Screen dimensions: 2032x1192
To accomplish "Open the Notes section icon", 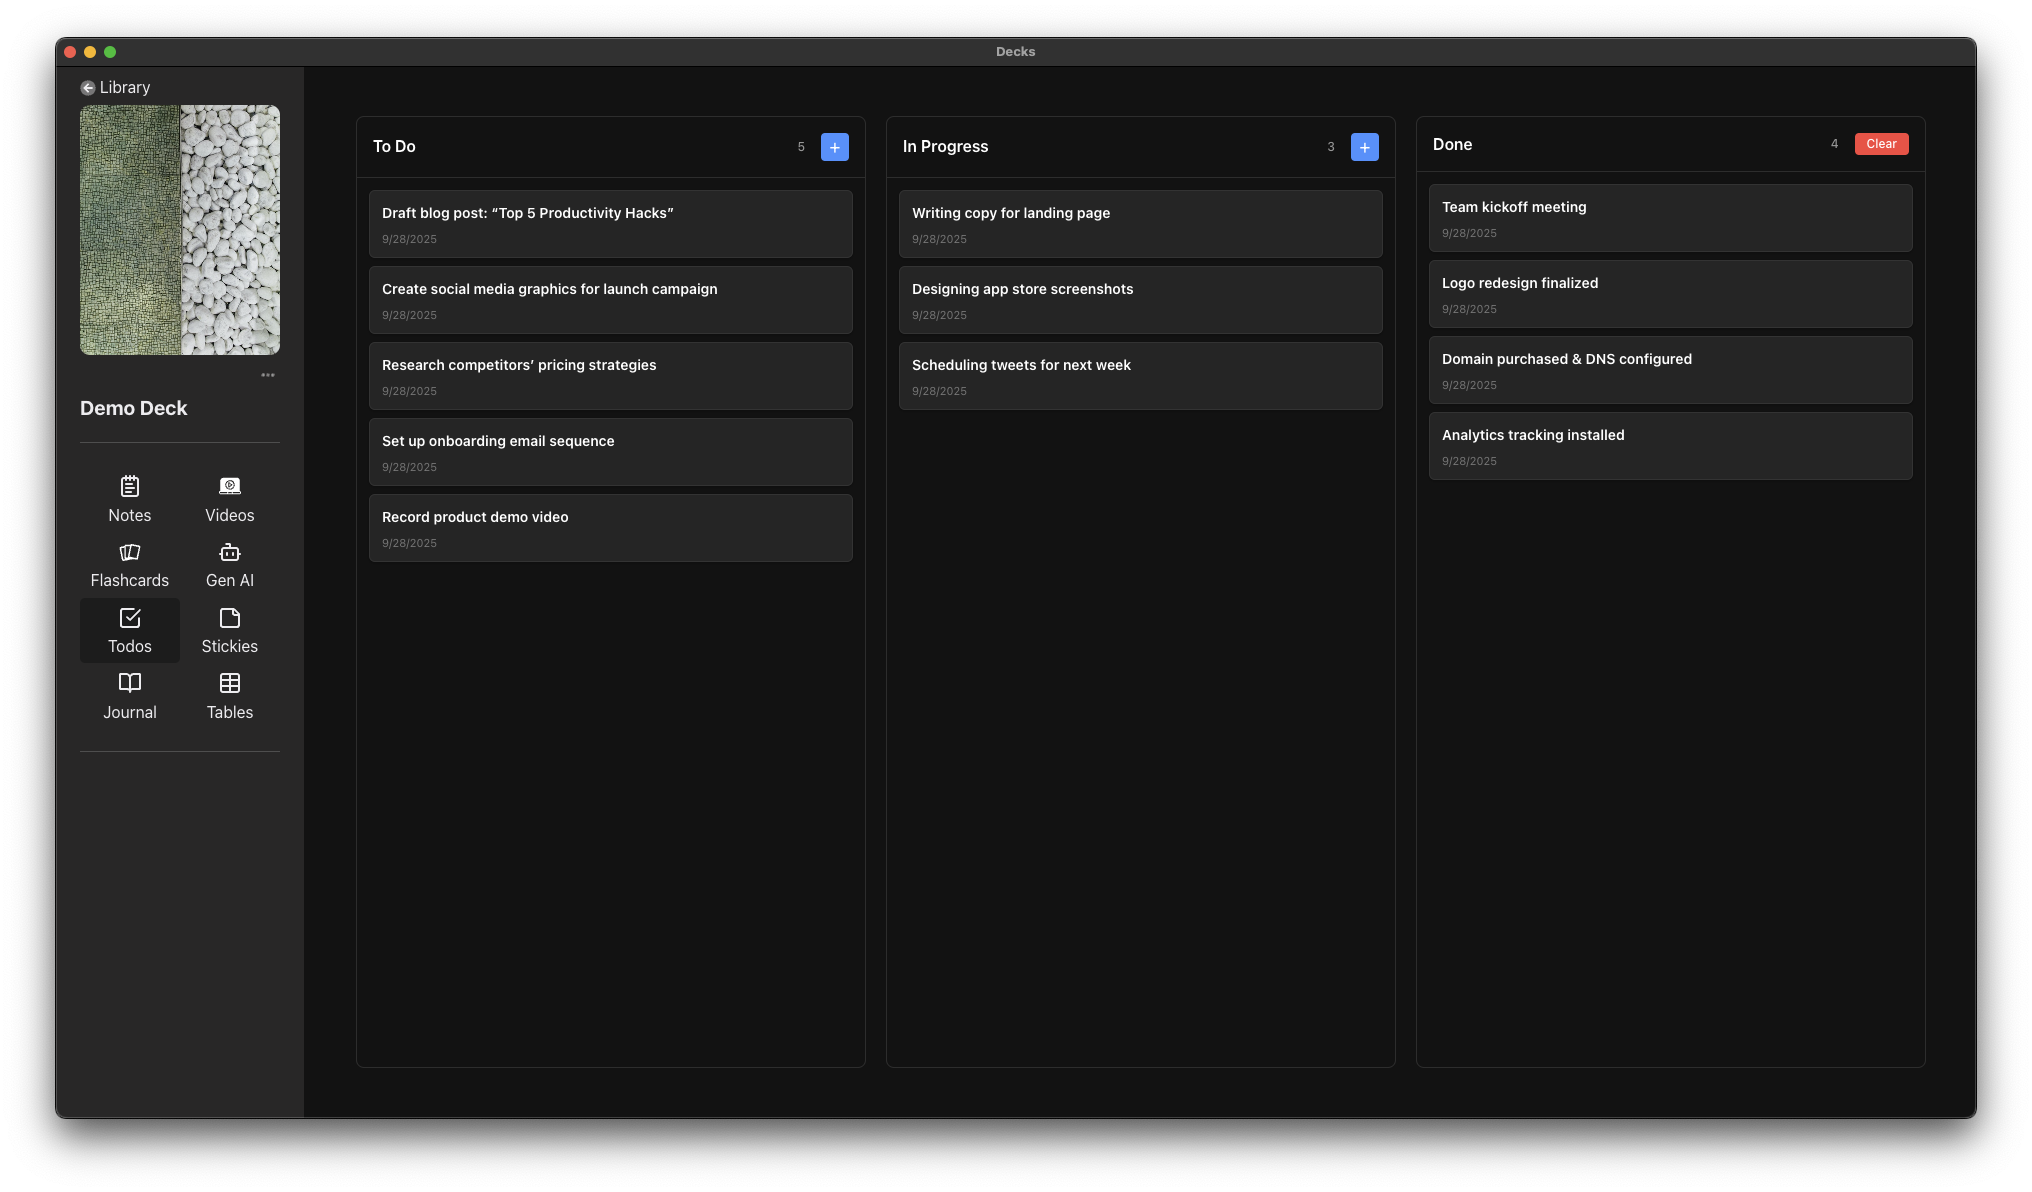I will pos(130,487).
